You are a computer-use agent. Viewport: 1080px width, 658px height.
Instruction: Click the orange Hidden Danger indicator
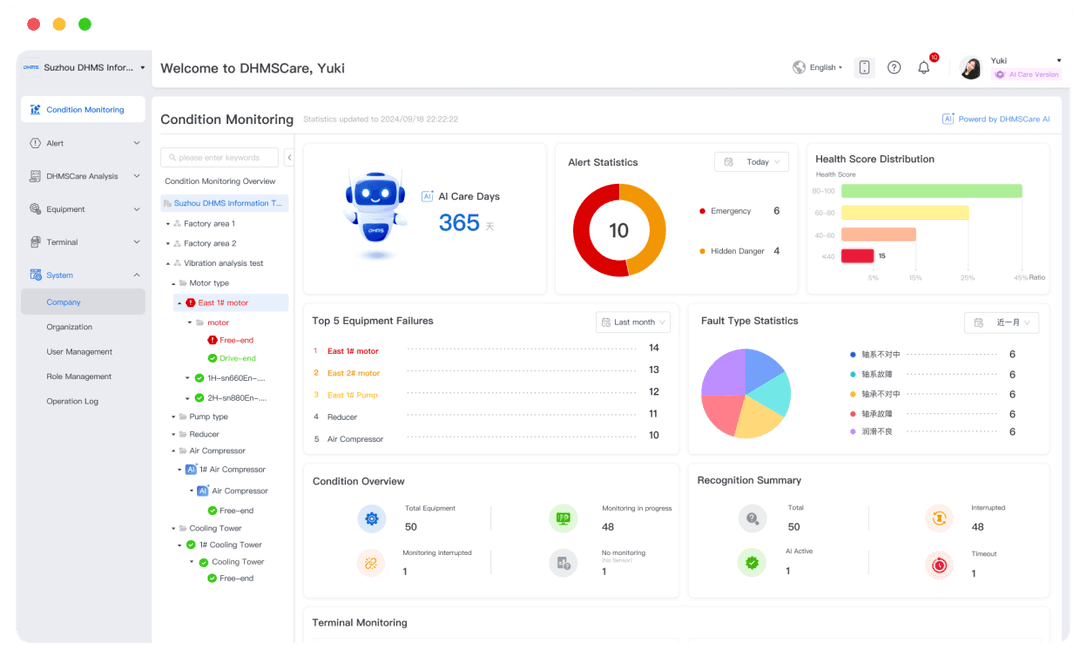pos(701,251)
